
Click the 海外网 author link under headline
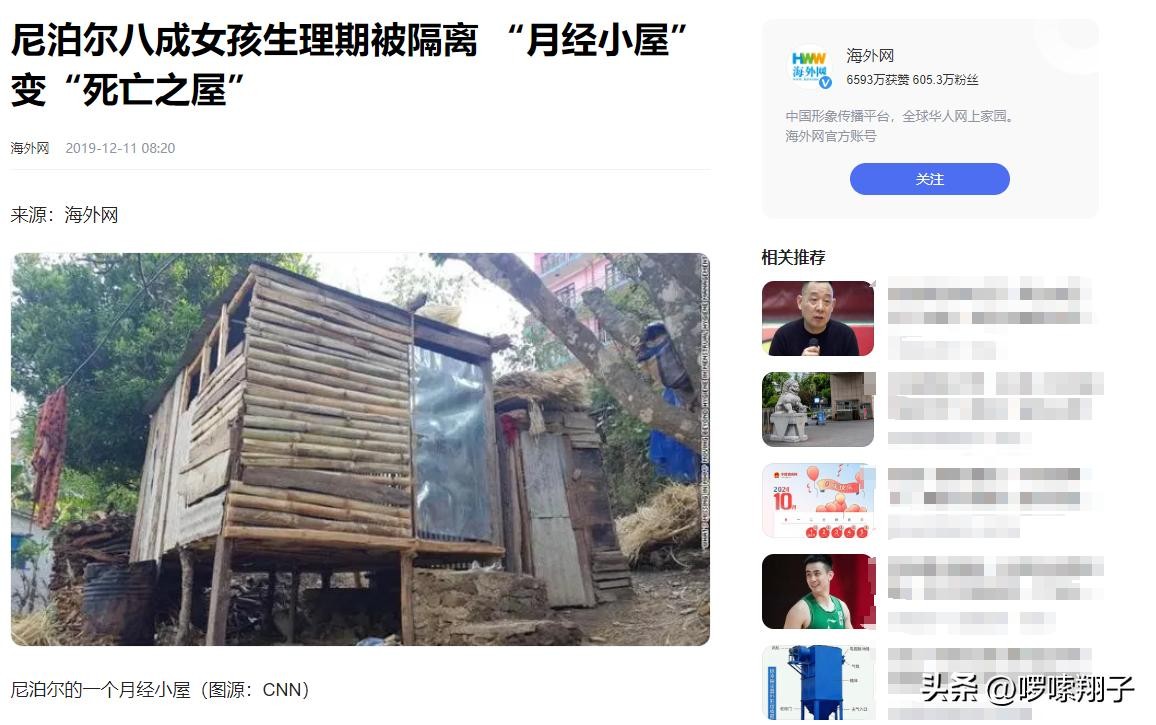[29, 148]
